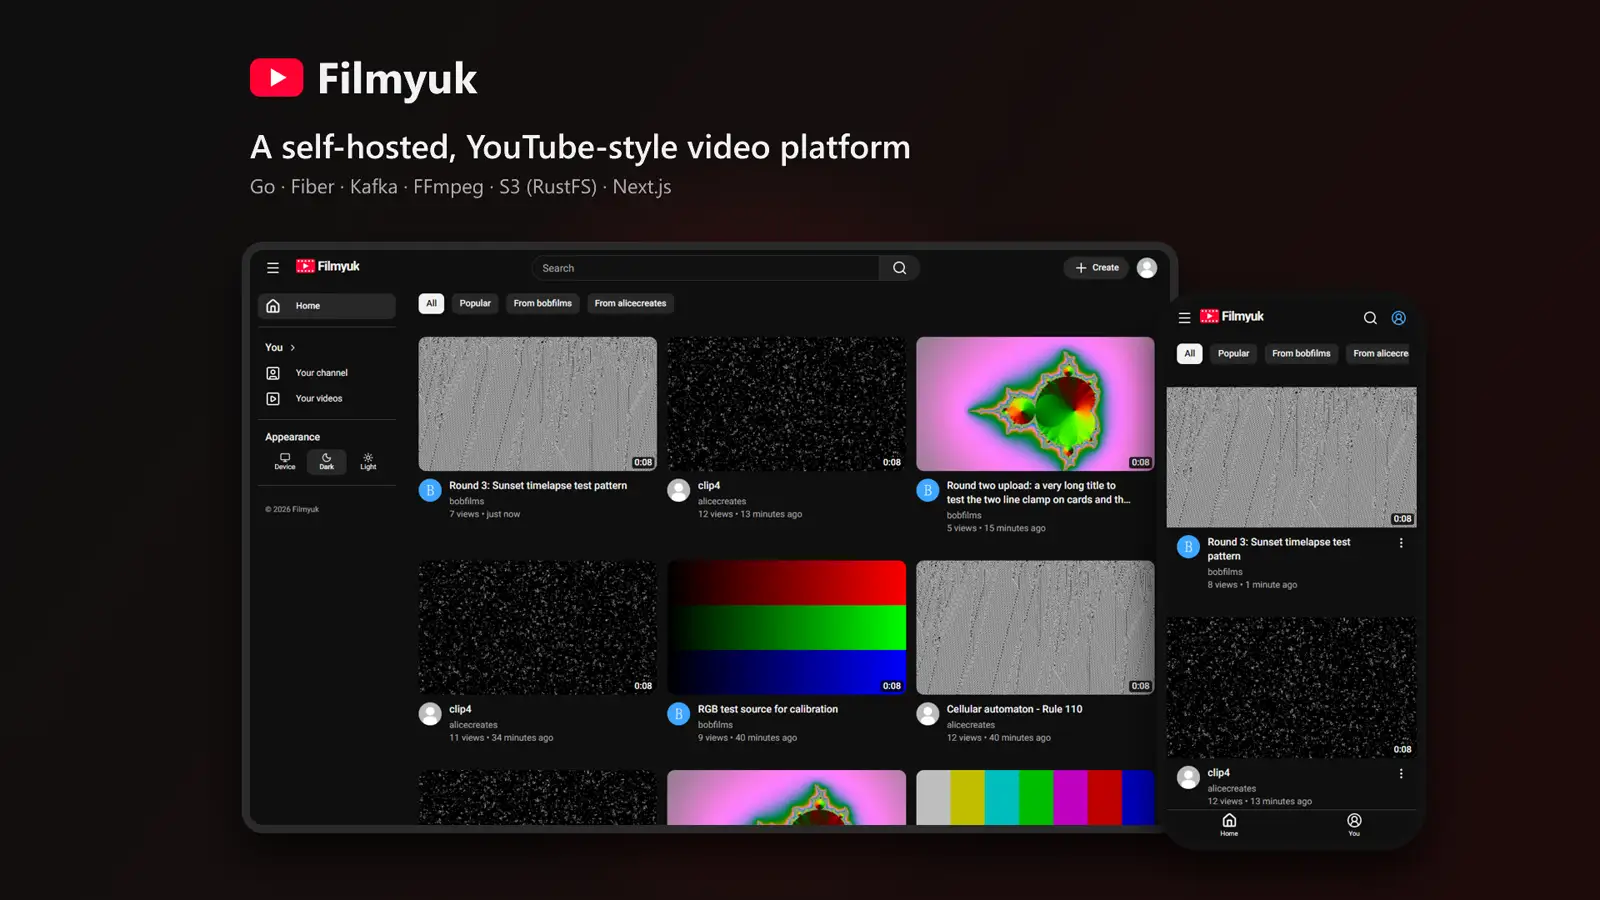Select the mobile Popular filter chip
The image size is (1600, 900).
click(1233, 353)
